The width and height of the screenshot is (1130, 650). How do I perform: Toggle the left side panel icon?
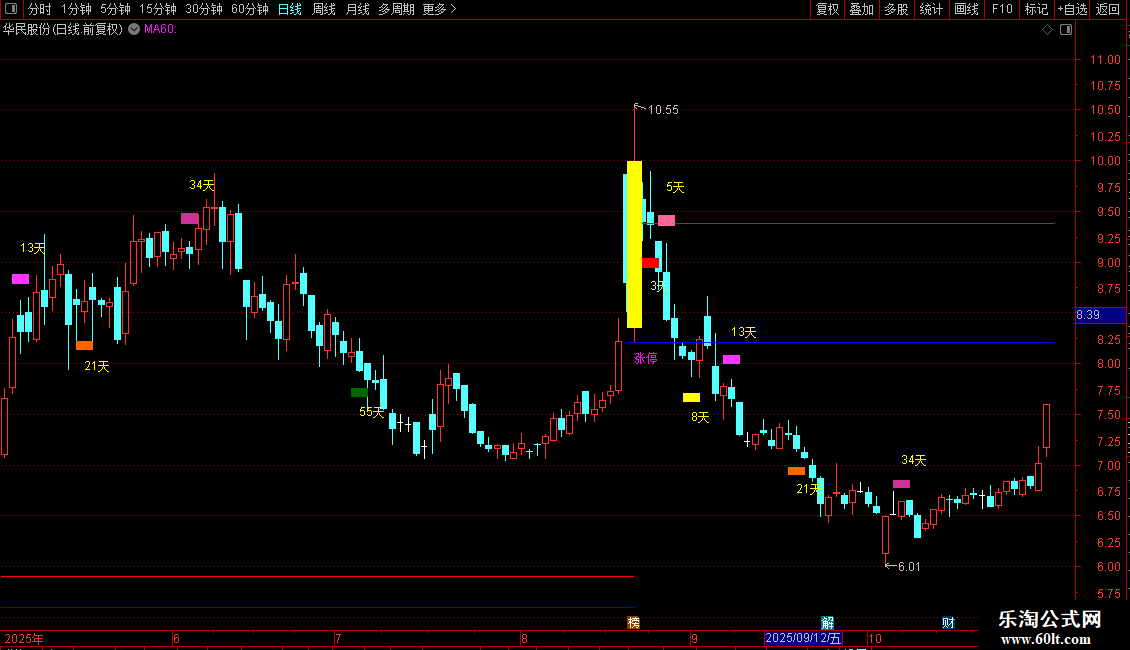11,9
